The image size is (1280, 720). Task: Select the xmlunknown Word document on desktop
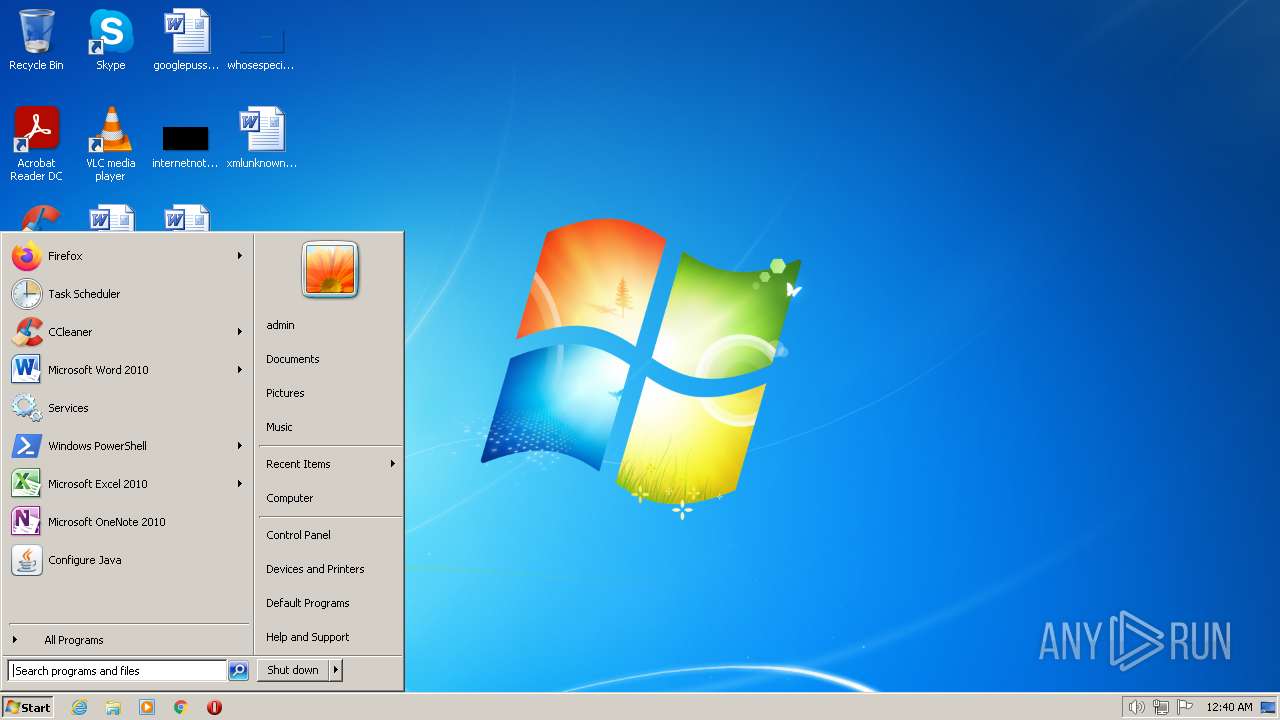pyautogui.click(x=261, y=138)
